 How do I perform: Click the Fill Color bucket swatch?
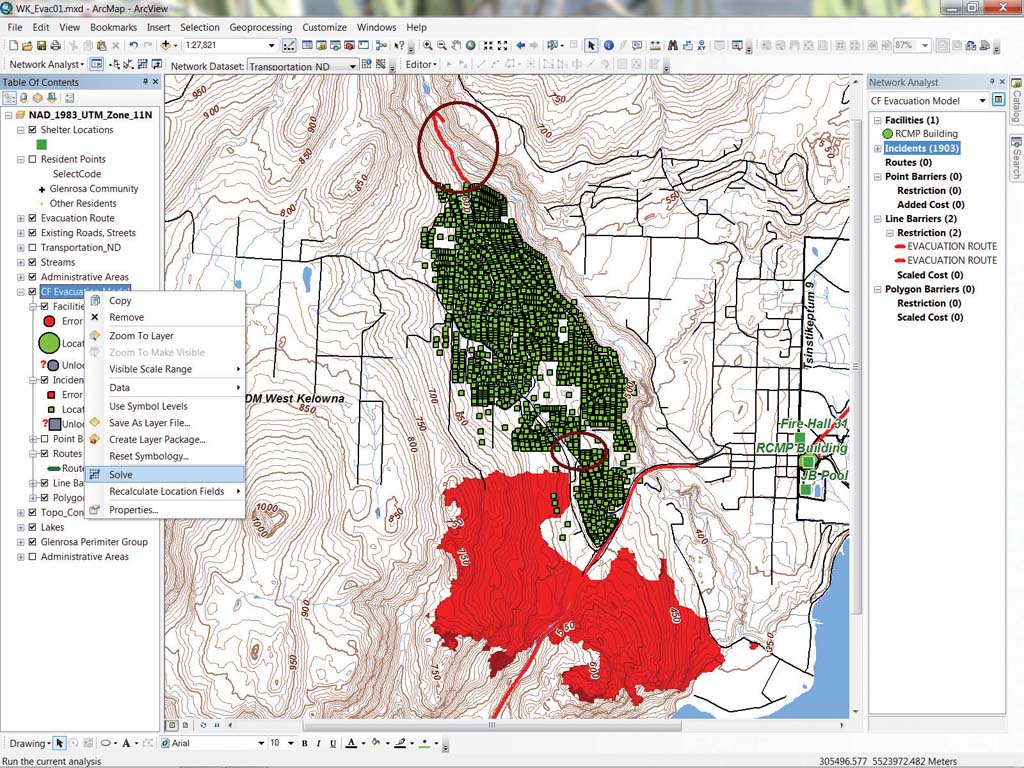[x=376, y=743]
